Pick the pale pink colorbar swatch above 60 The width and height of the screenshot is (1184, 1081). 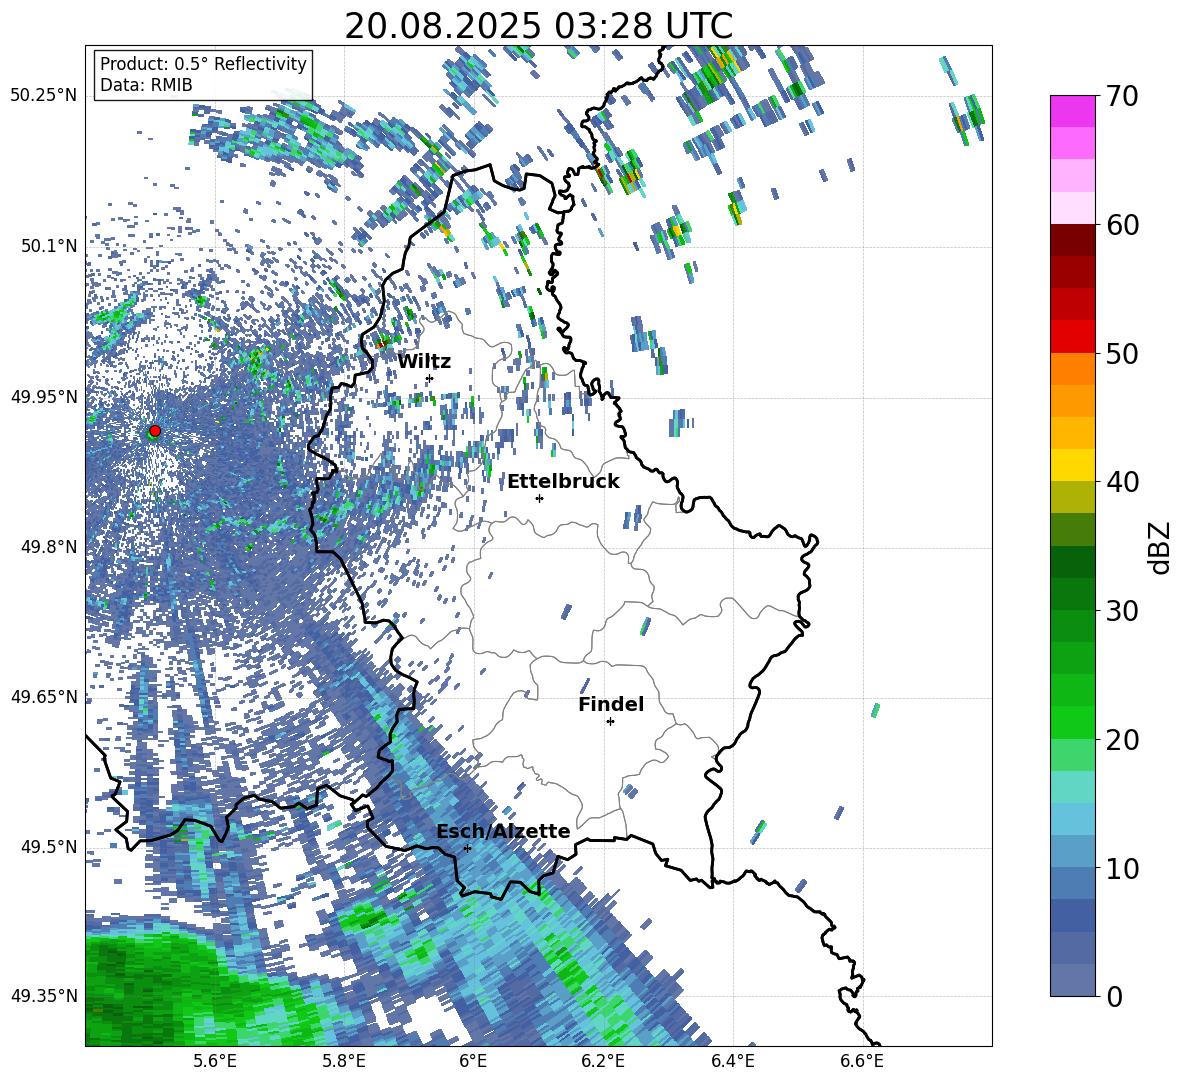(1073, 208)
